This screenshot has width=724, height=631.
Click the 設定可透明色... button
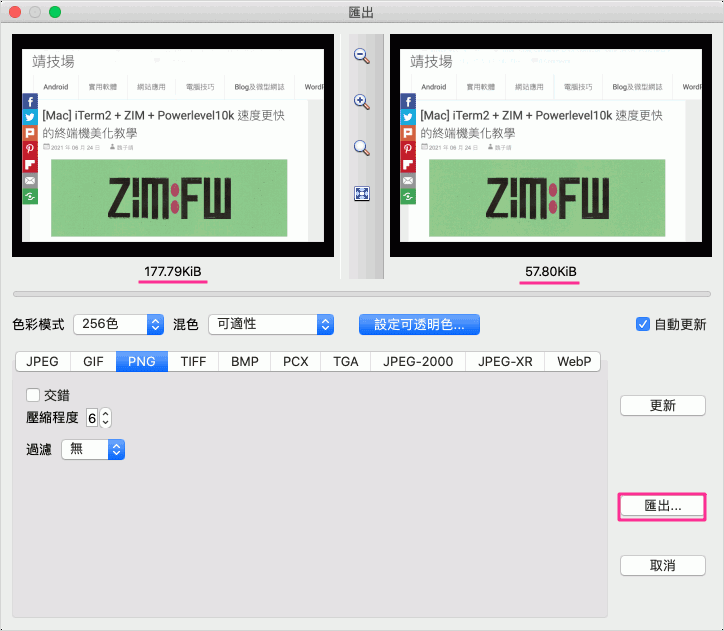419,325
